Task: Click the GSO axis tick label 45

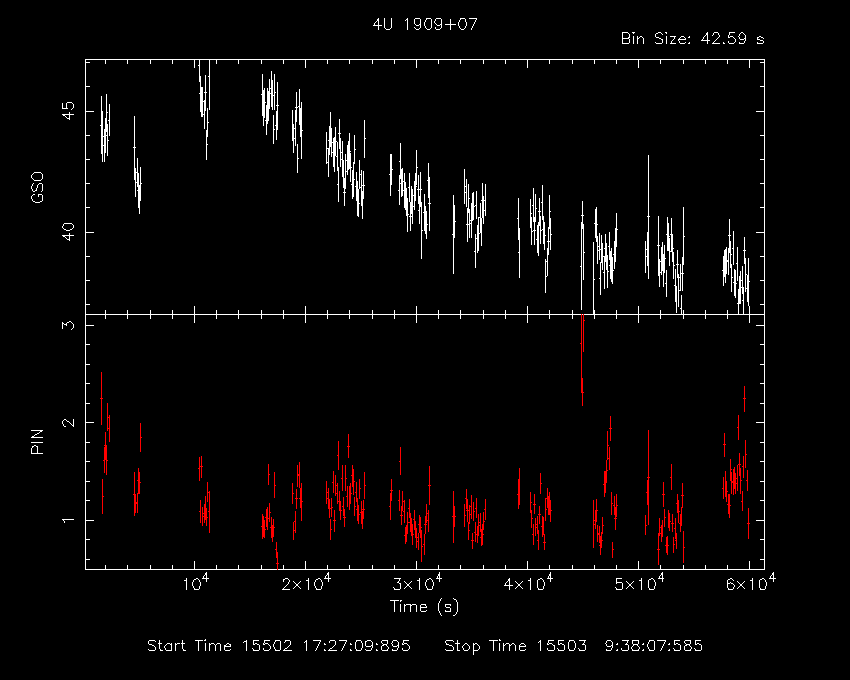Action: tap(69, 112)
